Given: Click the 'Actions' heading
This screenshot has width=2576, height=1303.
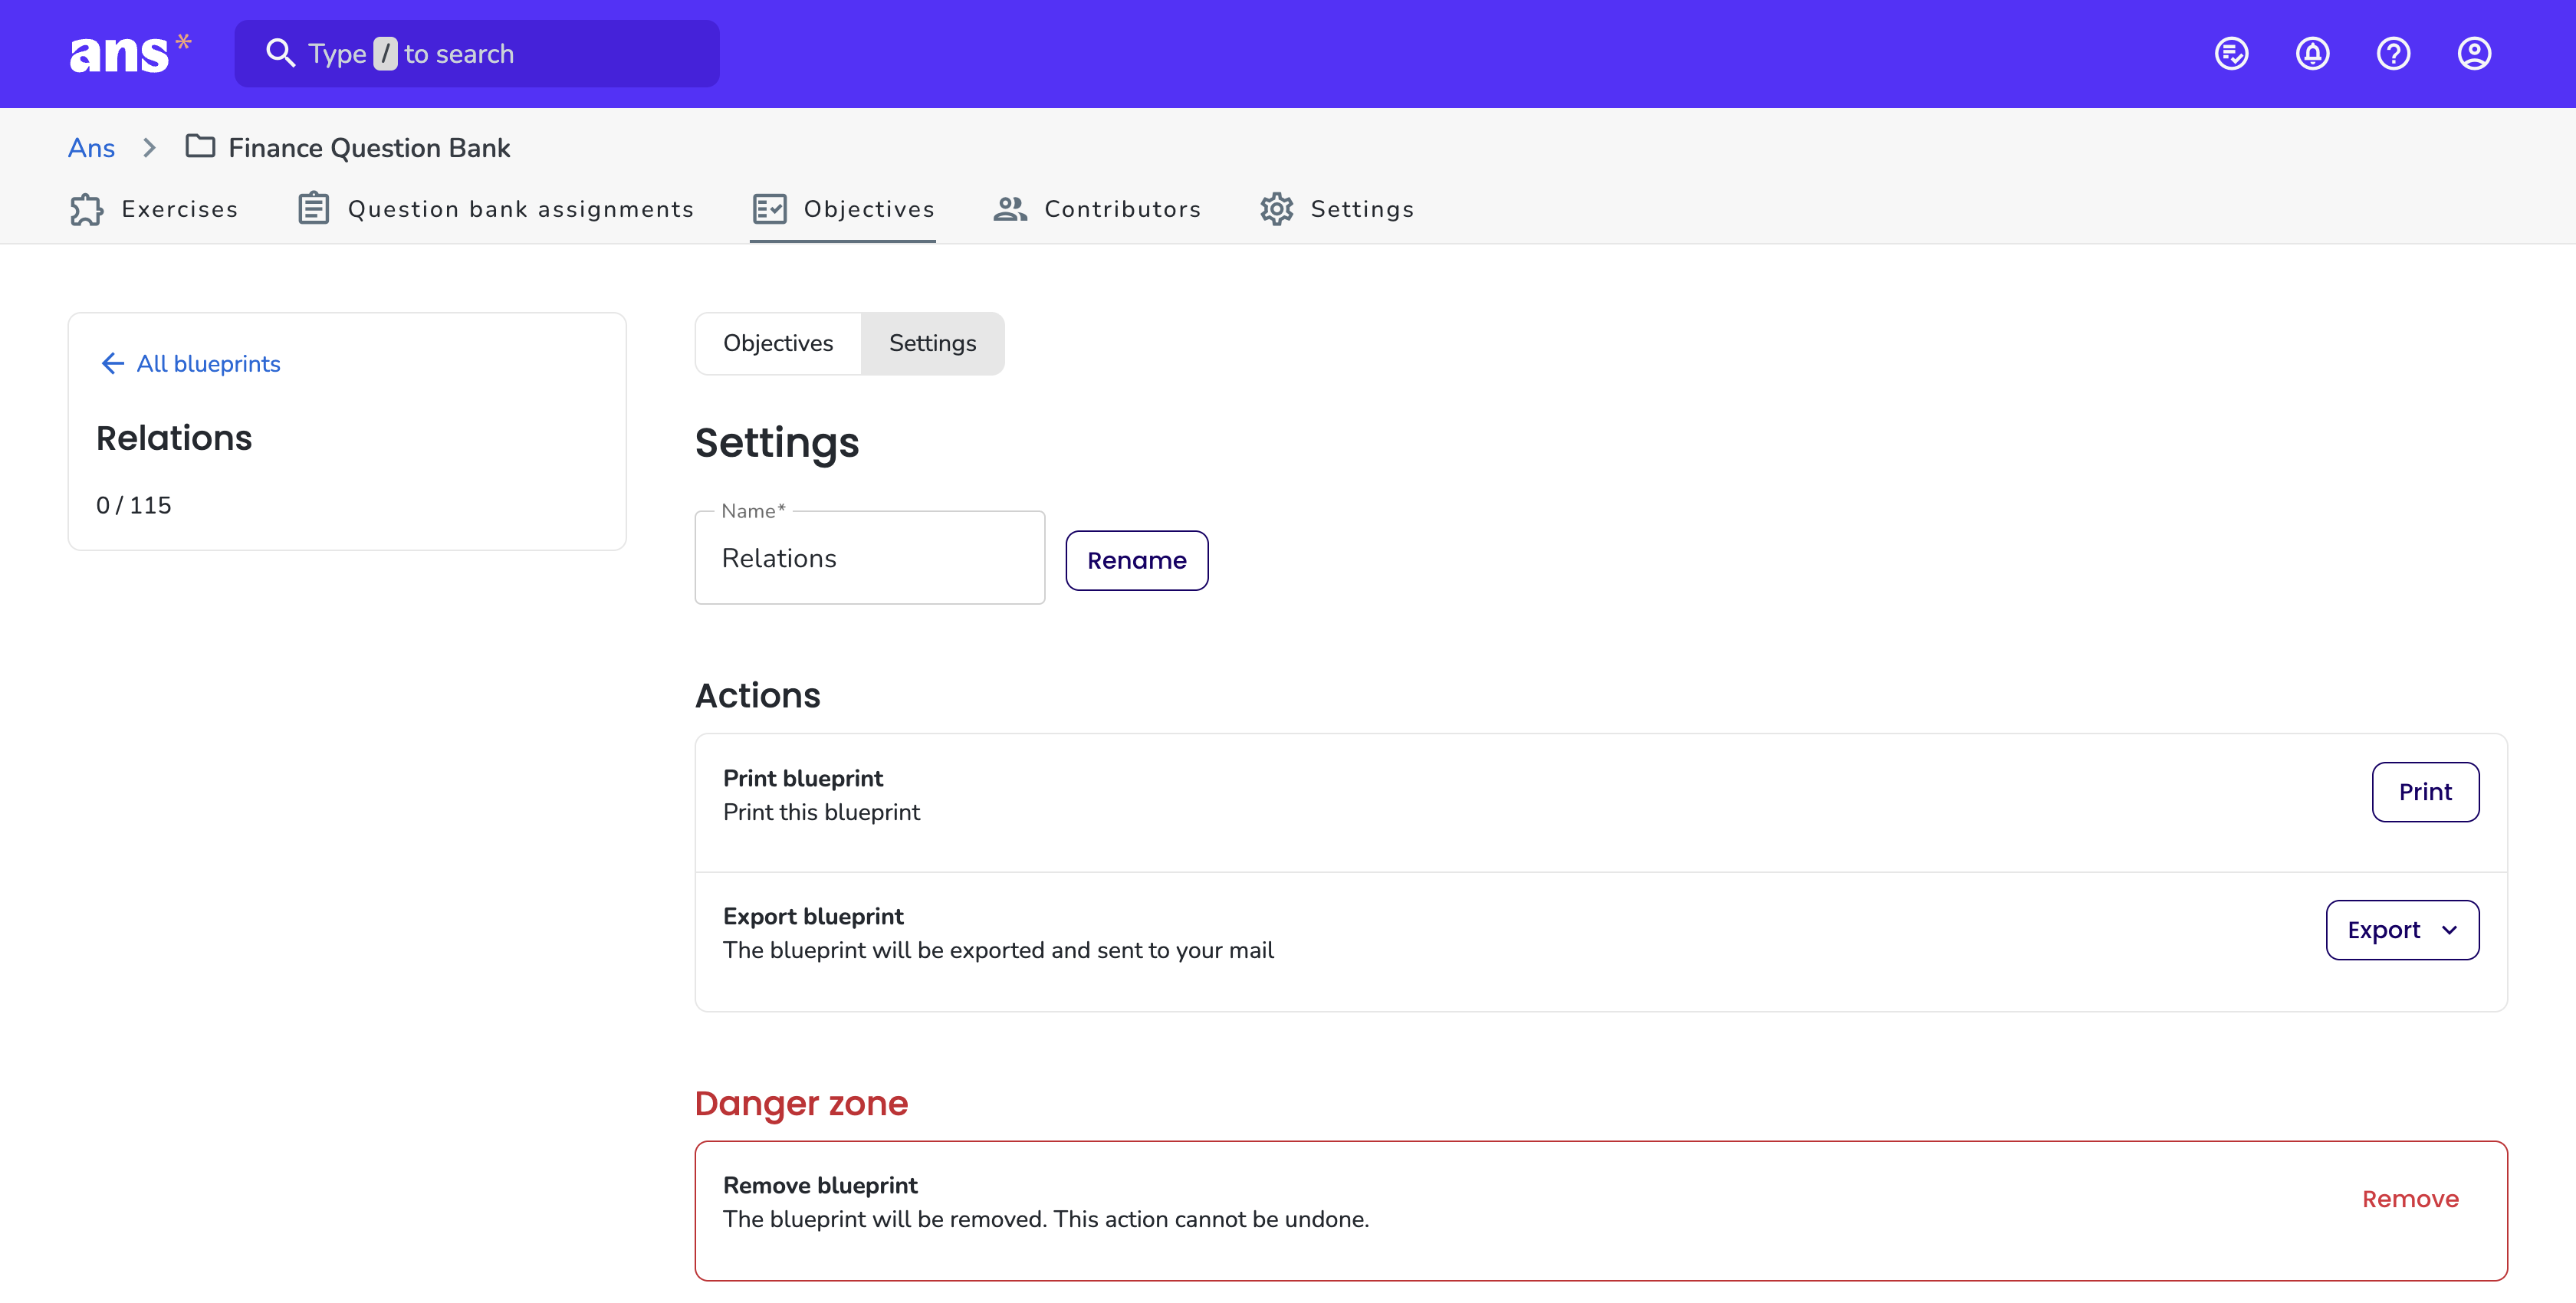Looking at the screenshot, I should click(x=757, y=696).
